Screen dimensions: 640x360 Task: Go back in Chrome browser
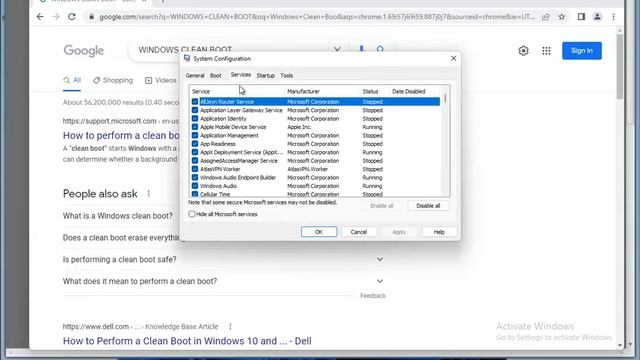click(x=40, y=17)
